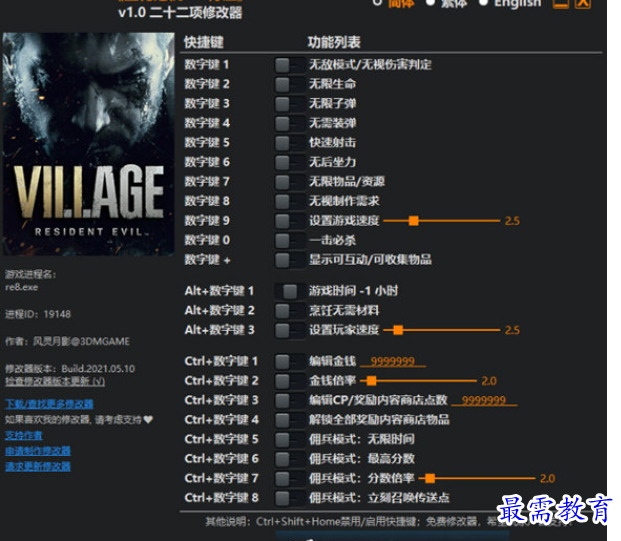The height and width of the screenshot is (541, 621).
Task: Toggle 设置玩家速度 switch
Action: [290, 330]
